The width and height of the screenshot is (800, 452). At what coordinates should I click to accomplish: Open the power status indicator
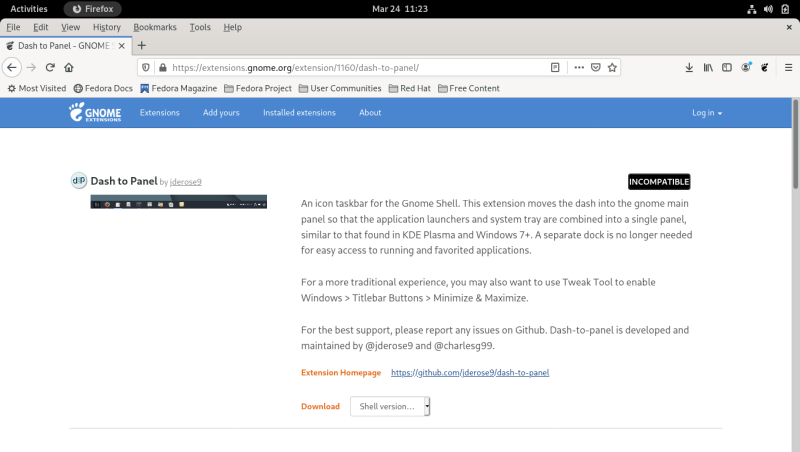[785, 9]
